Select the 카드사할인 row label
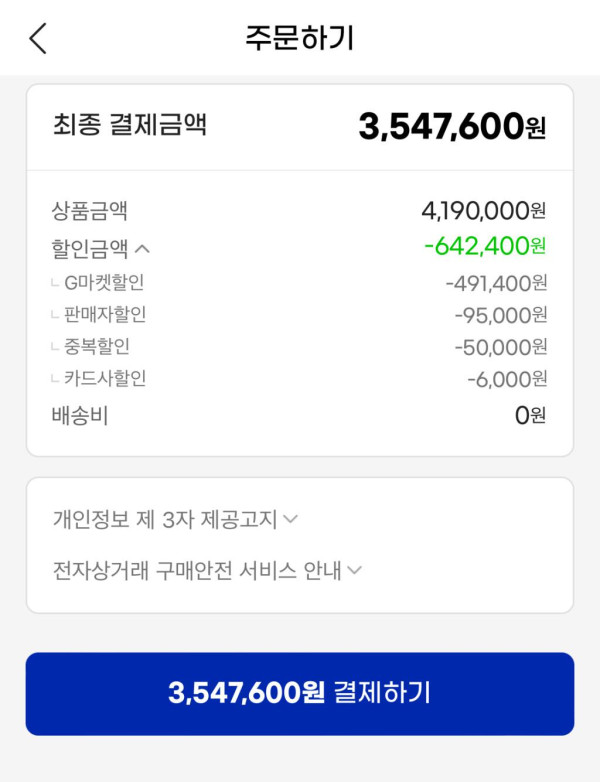 pyautogui.click(x=104, y=379)
